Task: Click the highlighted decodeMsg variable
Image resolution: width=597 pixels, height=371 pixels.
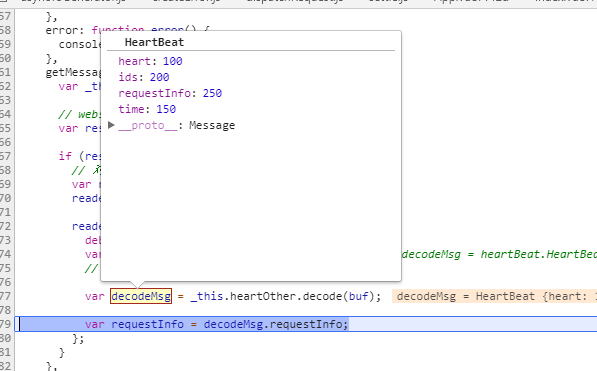Action: 141,296
